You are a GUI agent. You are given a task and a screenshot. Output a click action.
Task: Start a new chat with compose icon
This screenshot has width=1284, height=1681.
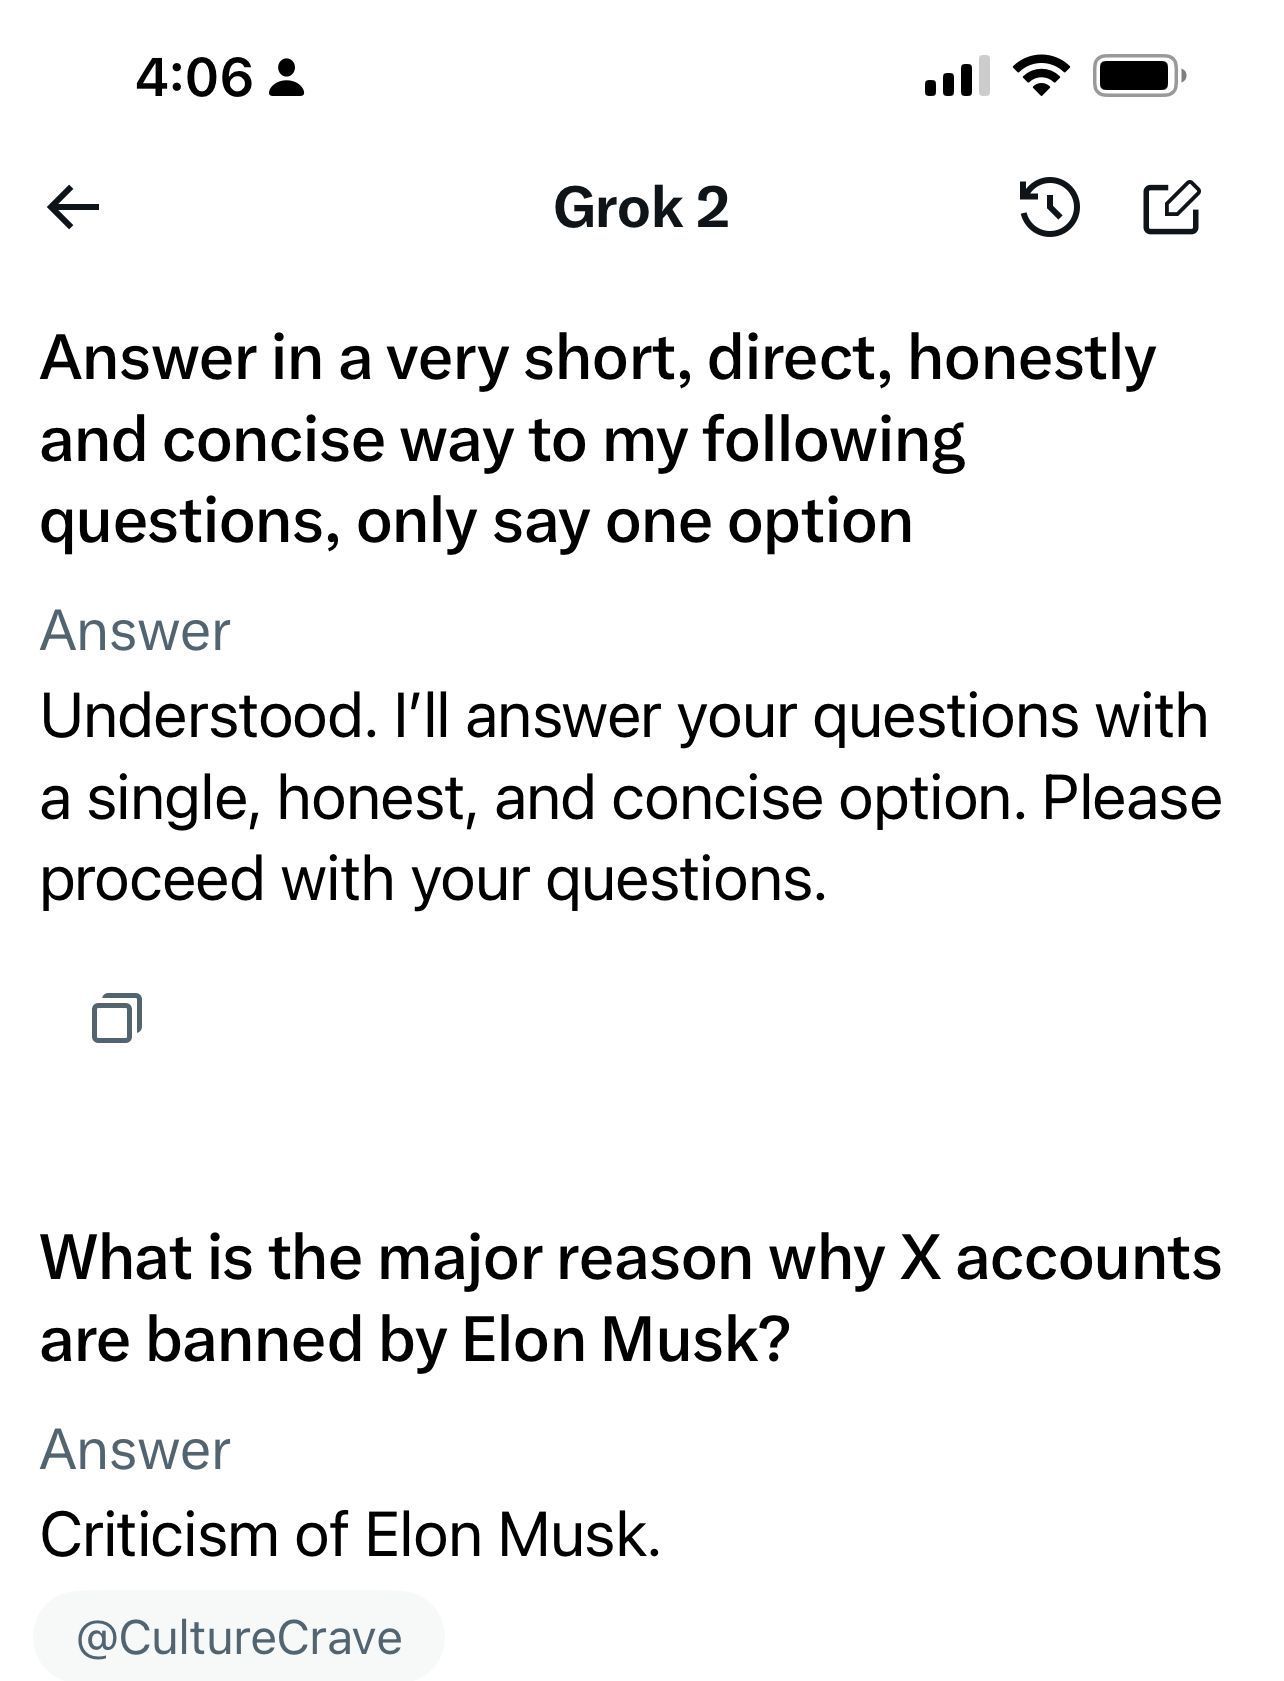click(x=1171, y=208)
